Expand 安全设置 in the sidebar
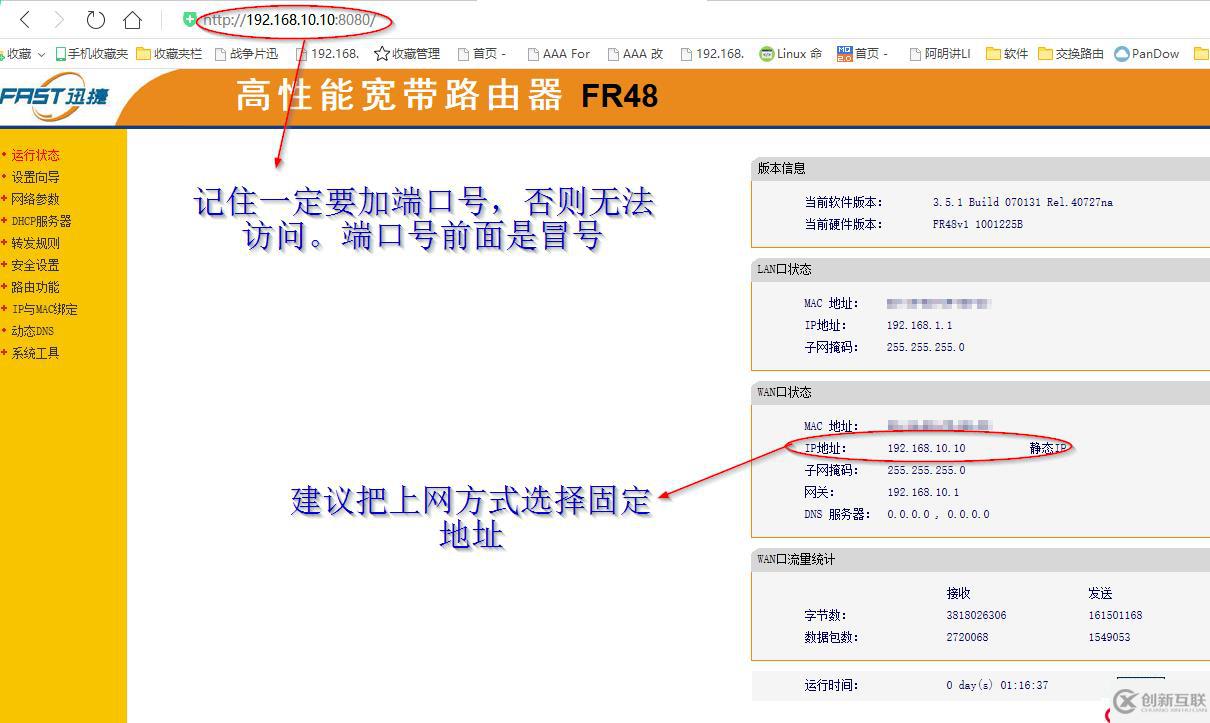Screen dimensions: 1210x723 [x=35, y=265]
